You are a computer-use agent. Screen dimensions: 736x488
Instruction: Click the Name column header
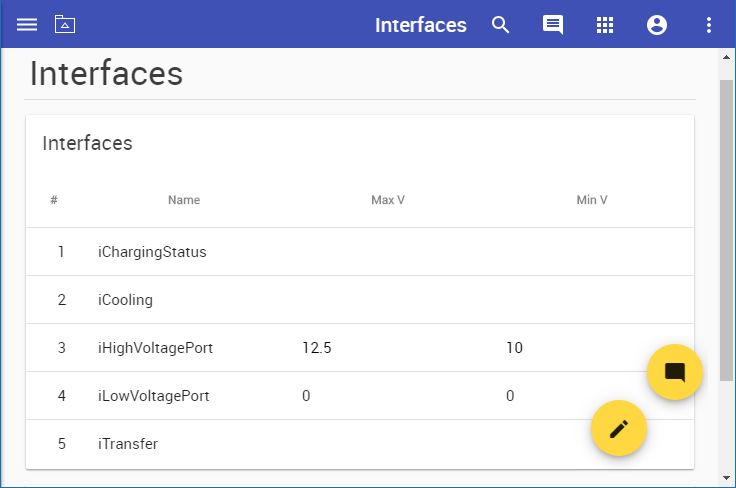(184, 200)
